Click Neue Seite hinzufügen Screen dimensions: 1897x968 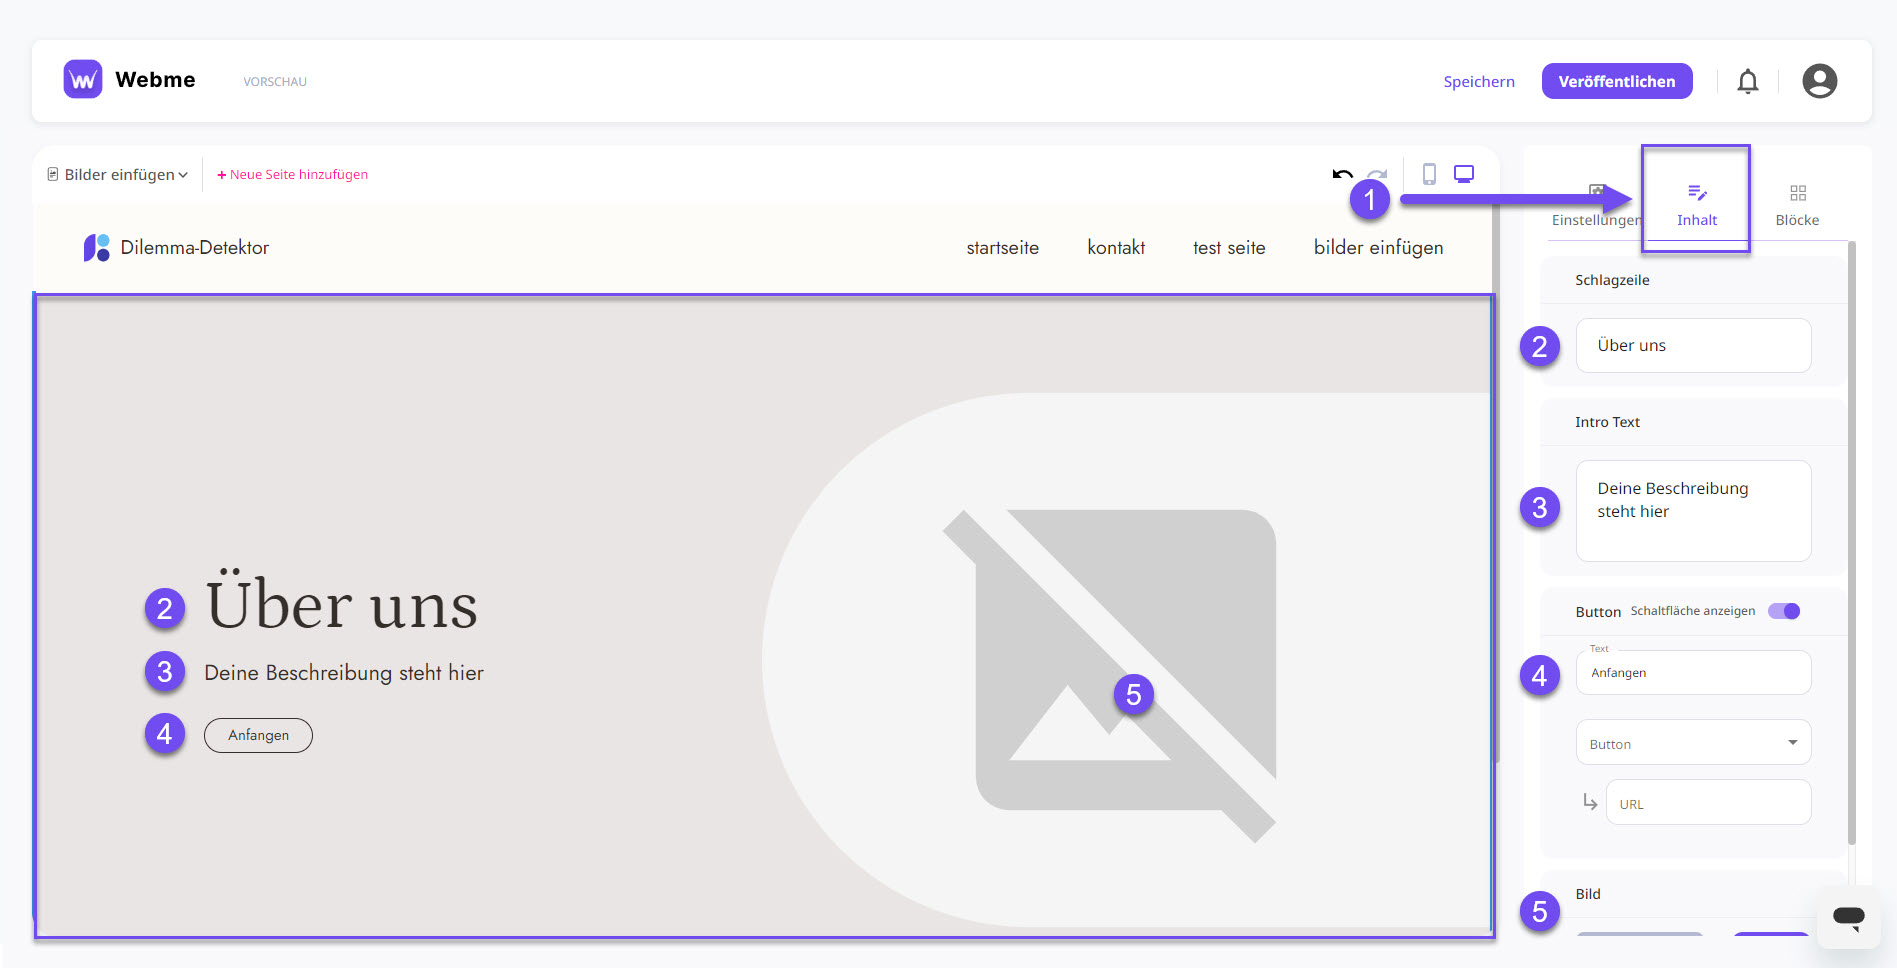coord(292,174)
